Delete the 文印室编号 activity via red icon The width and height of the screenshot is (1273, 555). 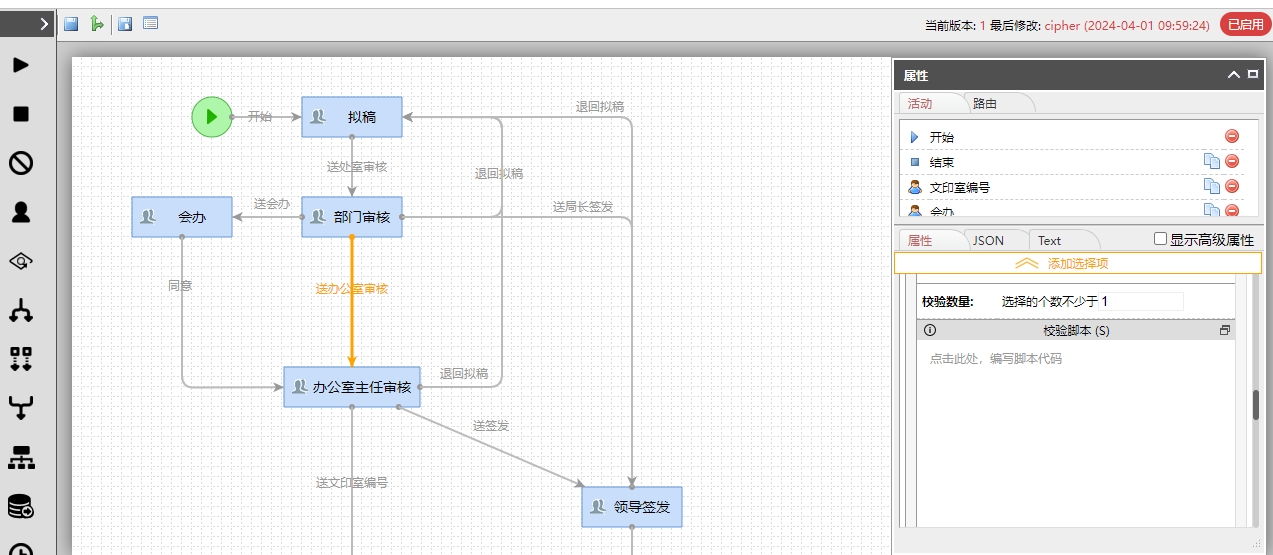click(x=1232, y=186)
